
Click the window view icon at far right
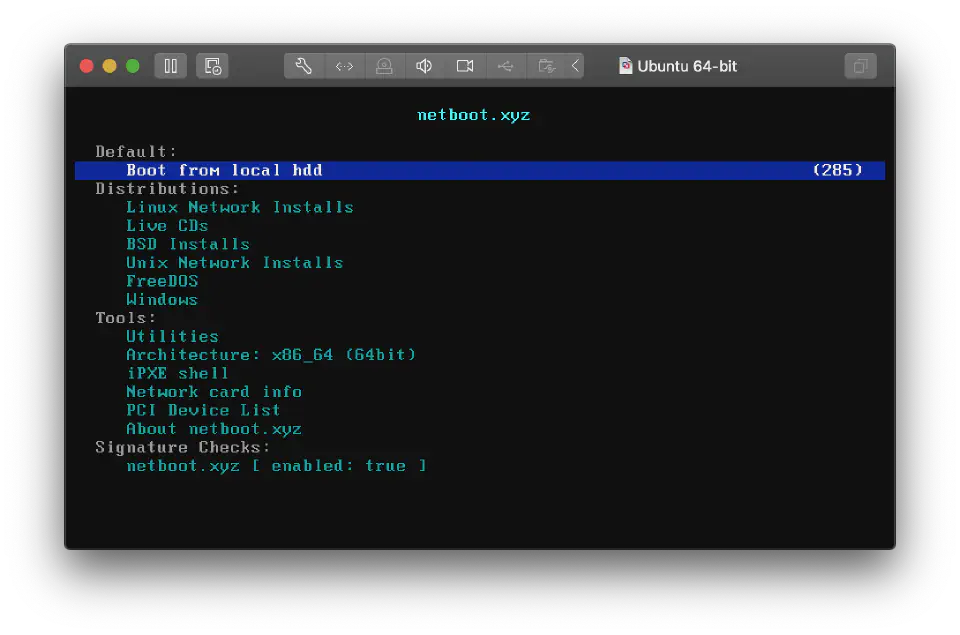click(859, 66)
